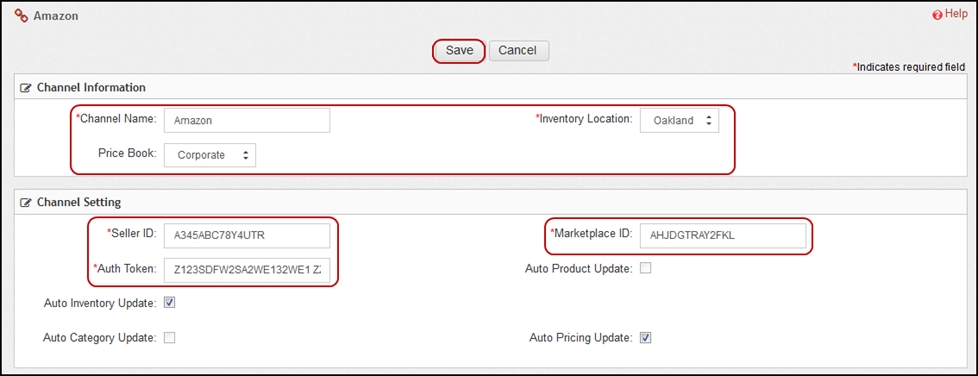
Task: Click into the Marketplace ID field
Action: tap(723, 236)
